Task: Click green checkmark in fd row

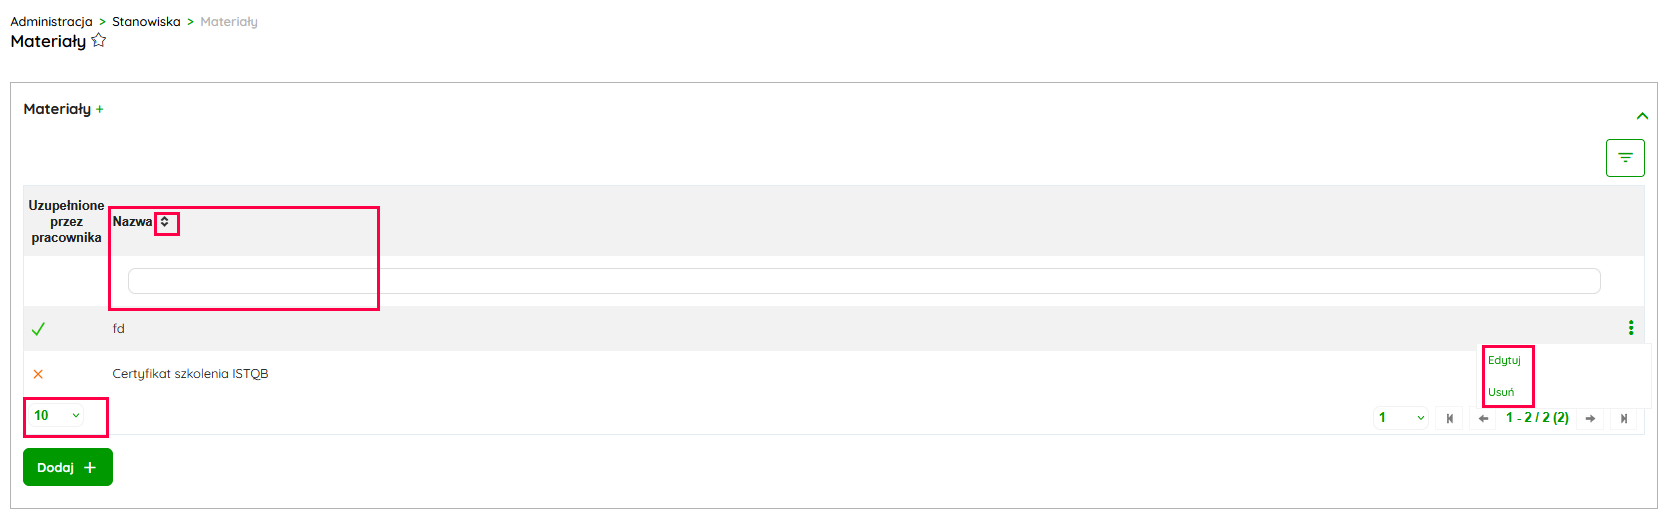Action: tap(38, 329)
